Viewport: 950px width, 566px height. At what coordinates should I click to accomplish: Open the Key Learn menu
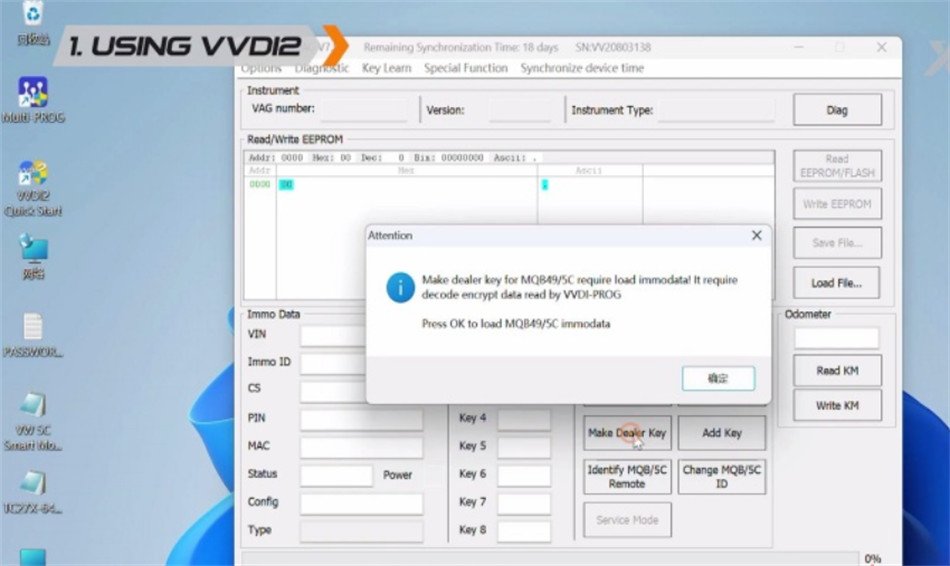coord(386,68)
